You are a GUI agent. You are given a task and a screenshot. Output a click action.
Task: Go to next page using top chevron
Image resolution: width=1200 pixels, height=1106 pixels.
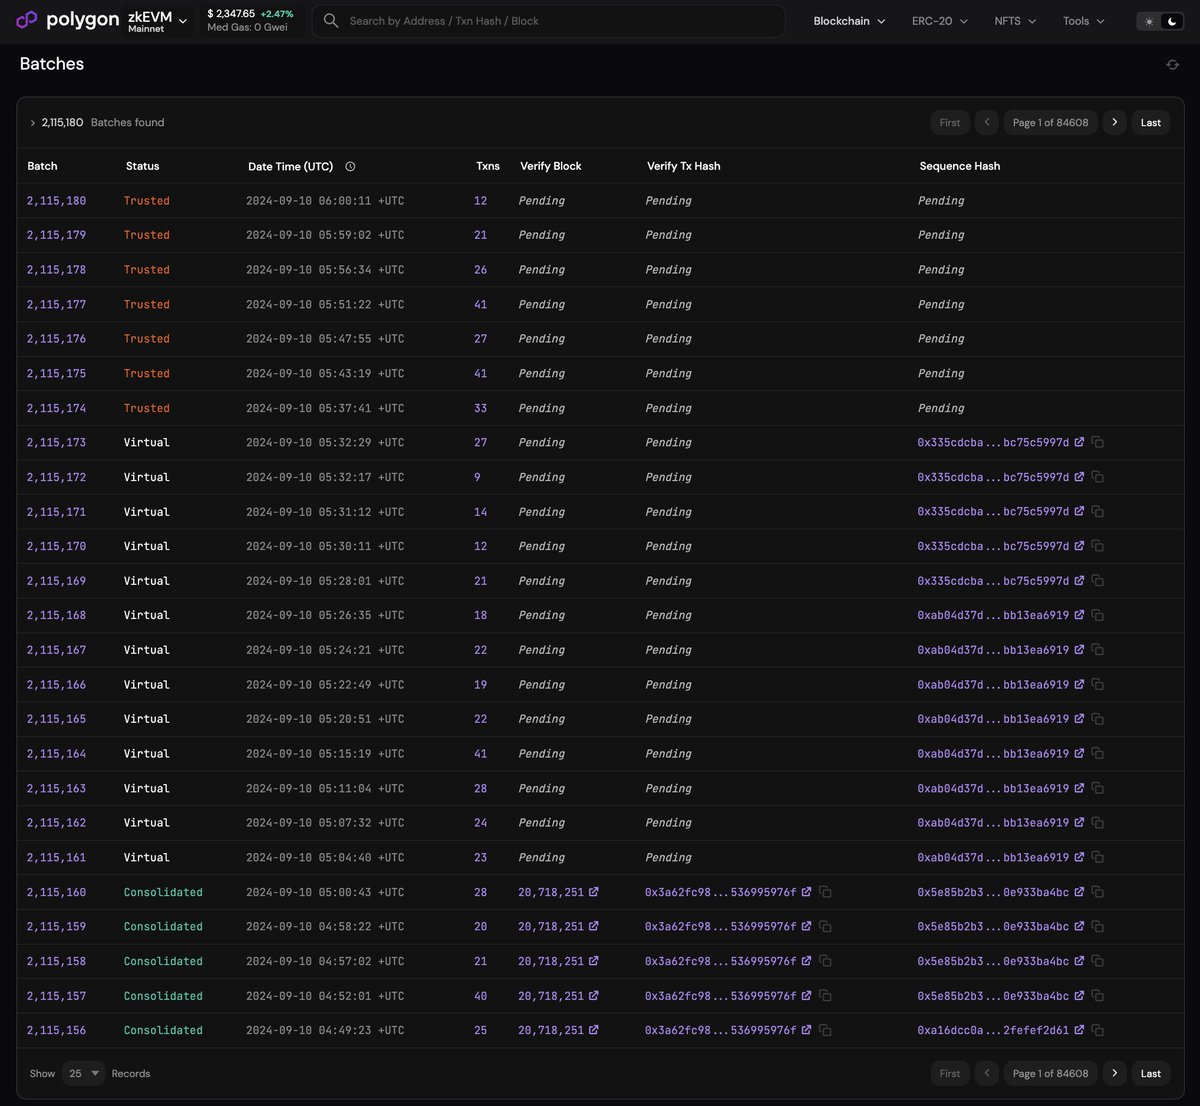pyautogui.click(x=1115, y=122)
